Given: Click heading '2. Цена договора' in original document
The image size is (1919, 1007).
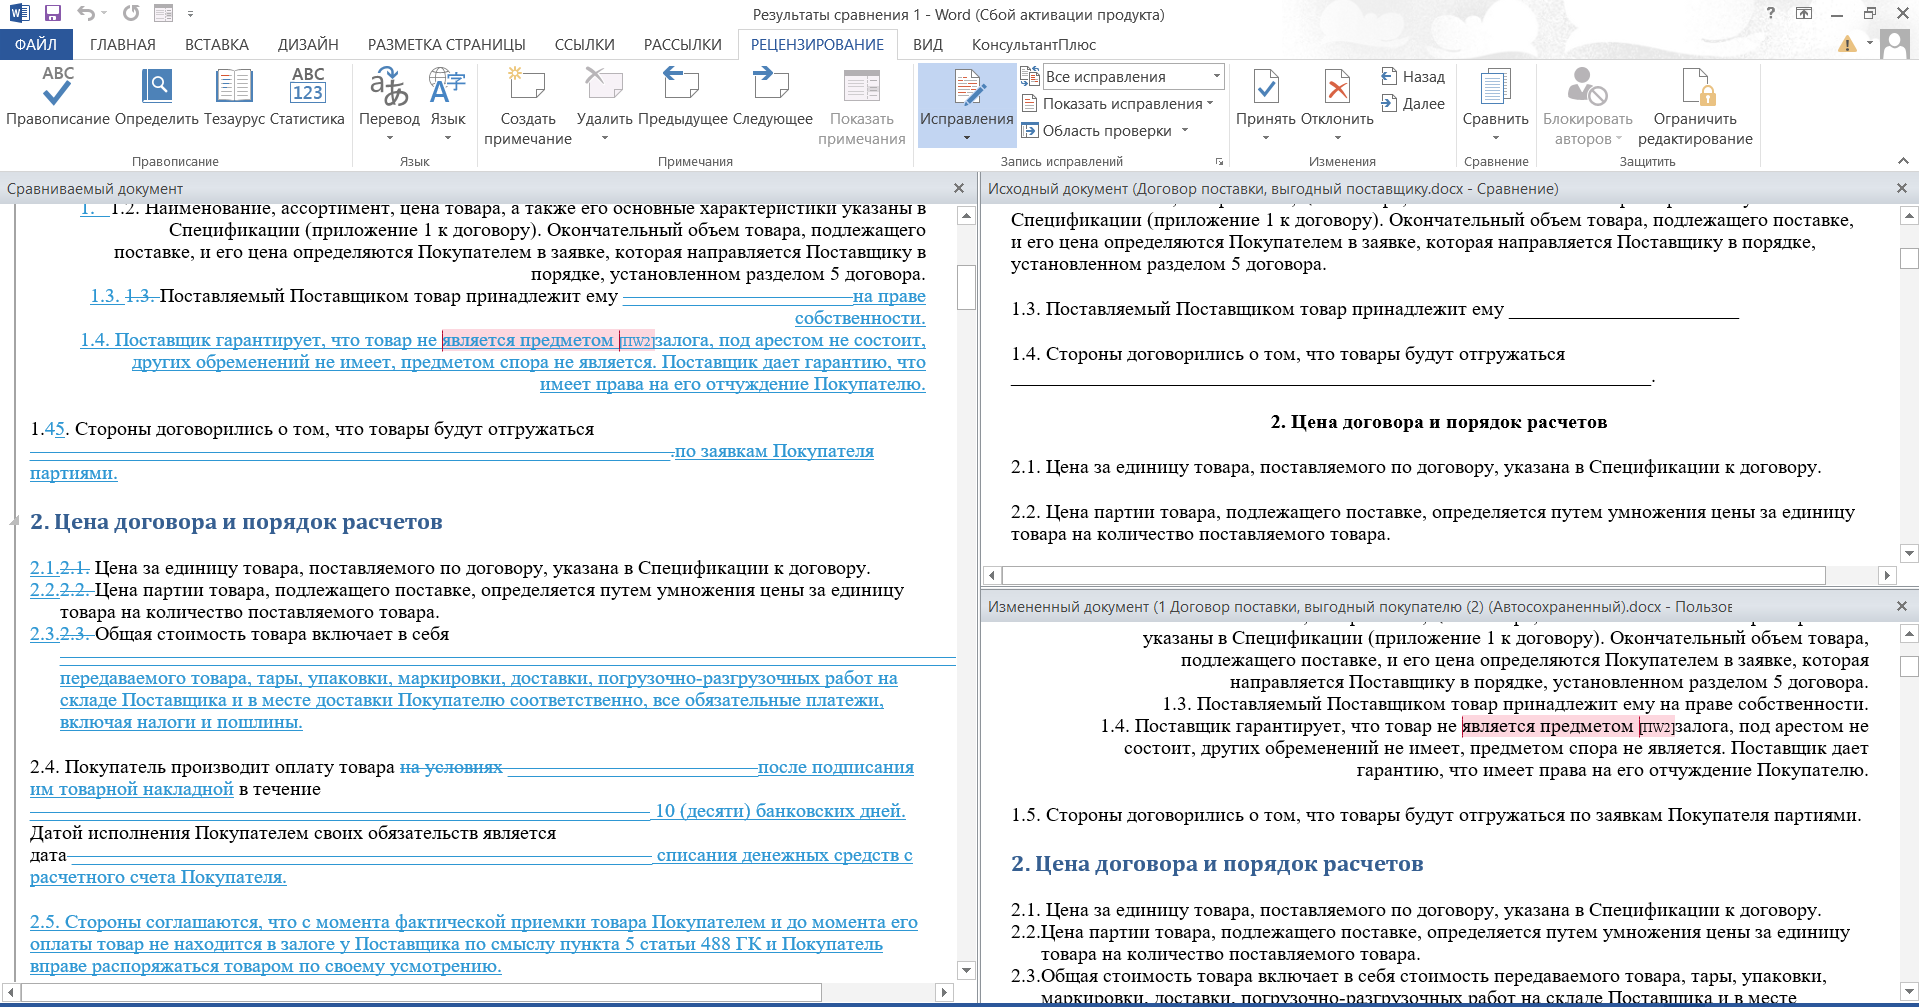Looking at the screenshot, I should [1438, 422].
